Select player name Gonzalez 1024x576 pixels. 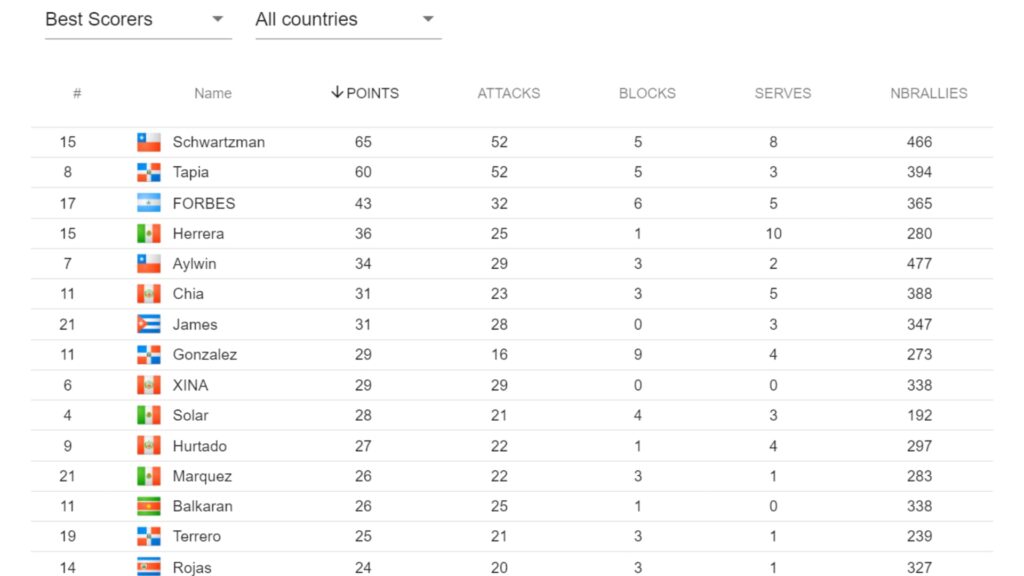(x=205, y=354)
